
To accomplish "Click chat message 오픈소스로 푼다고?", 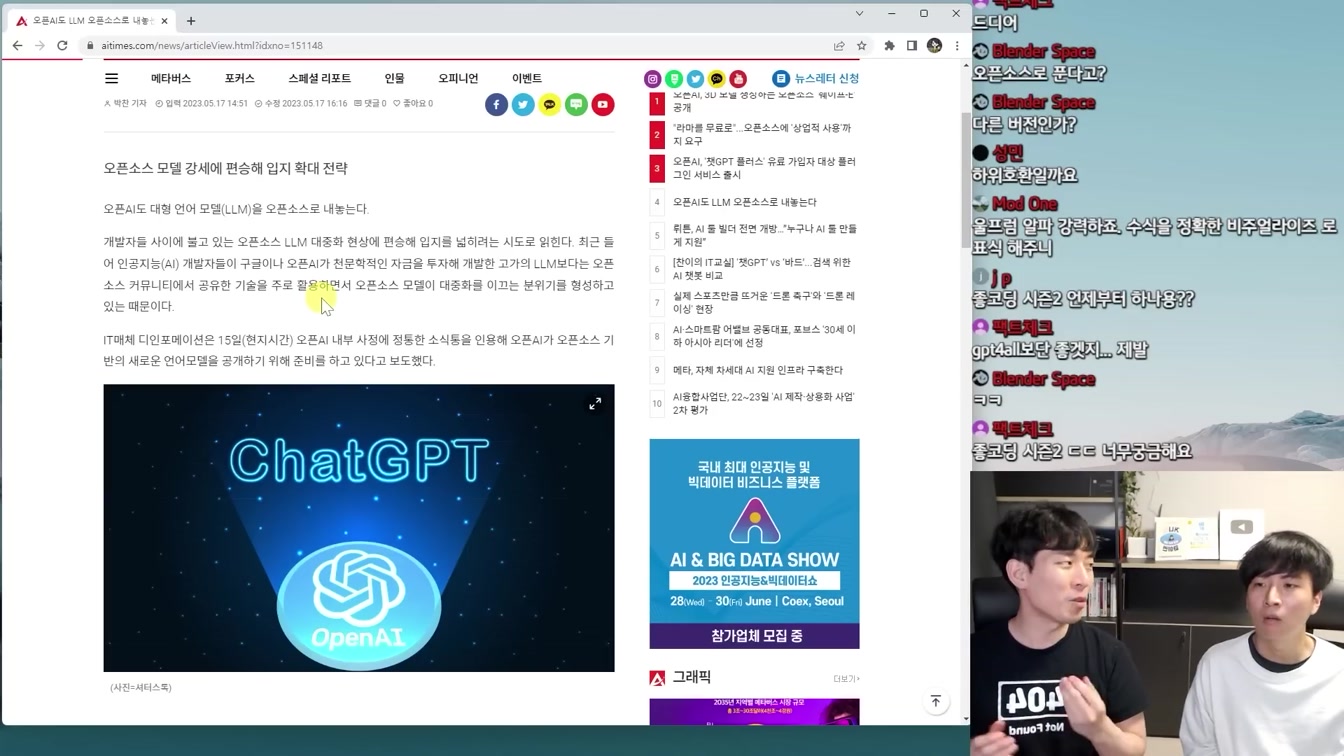I will (1039, 73).
